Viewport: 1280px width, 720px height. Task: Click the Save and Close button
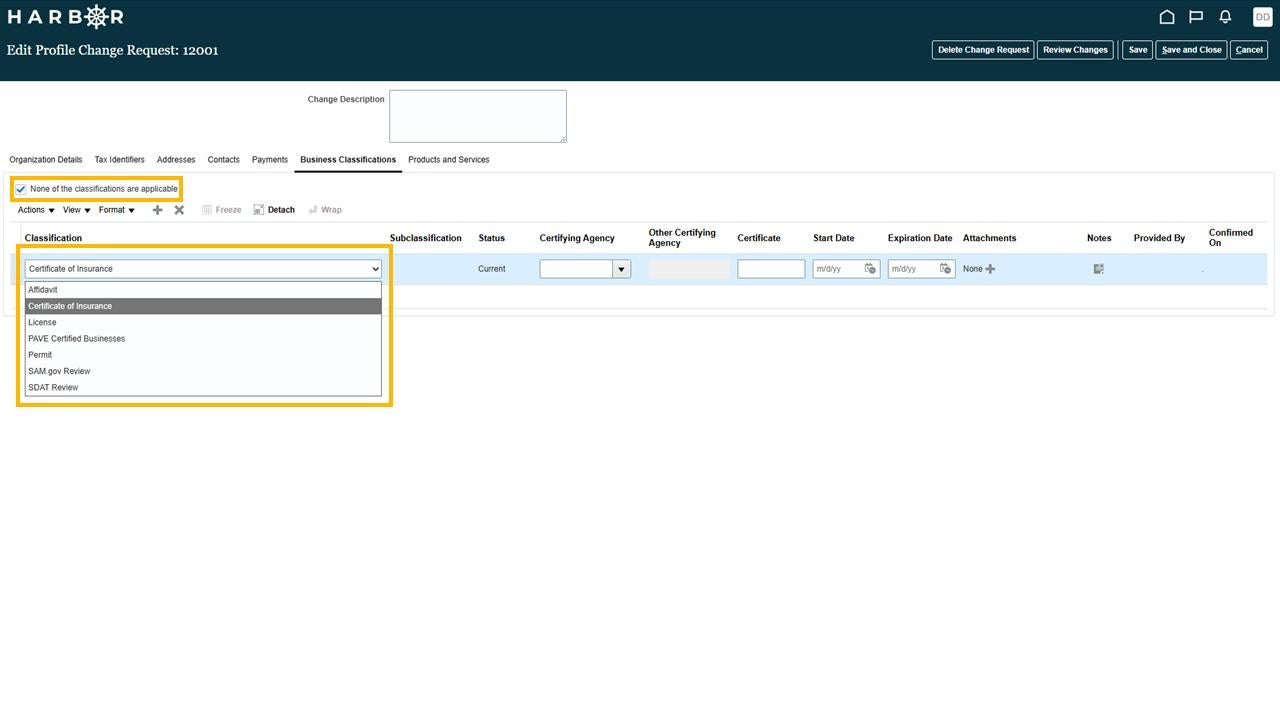point(1191,50)
